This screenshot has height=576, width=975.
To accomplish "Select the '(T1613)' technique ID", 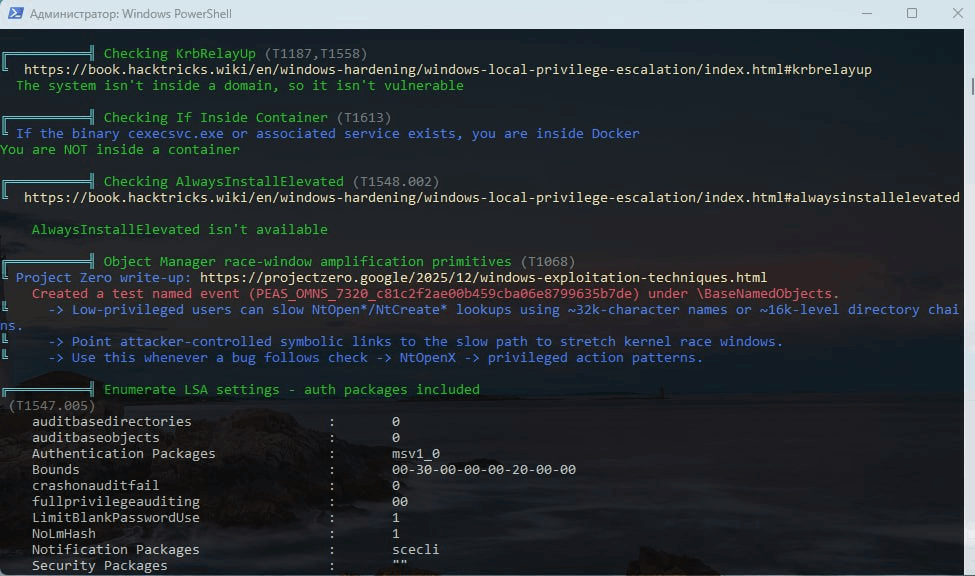I will pos(364,118).
